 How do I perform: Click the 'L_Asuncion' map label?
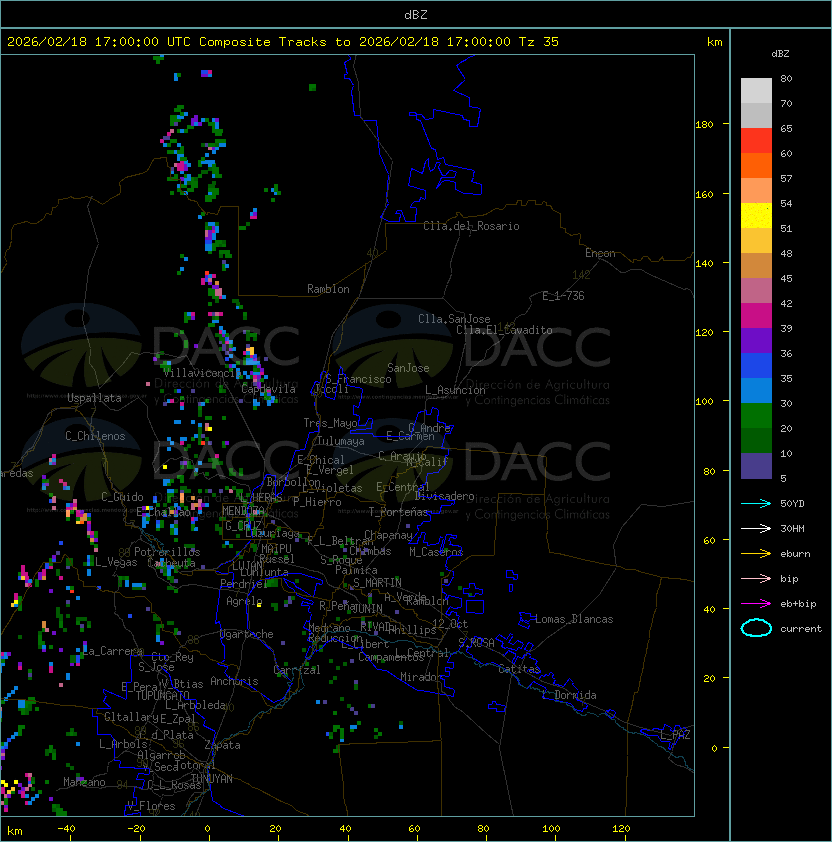[x=455, y=390]
